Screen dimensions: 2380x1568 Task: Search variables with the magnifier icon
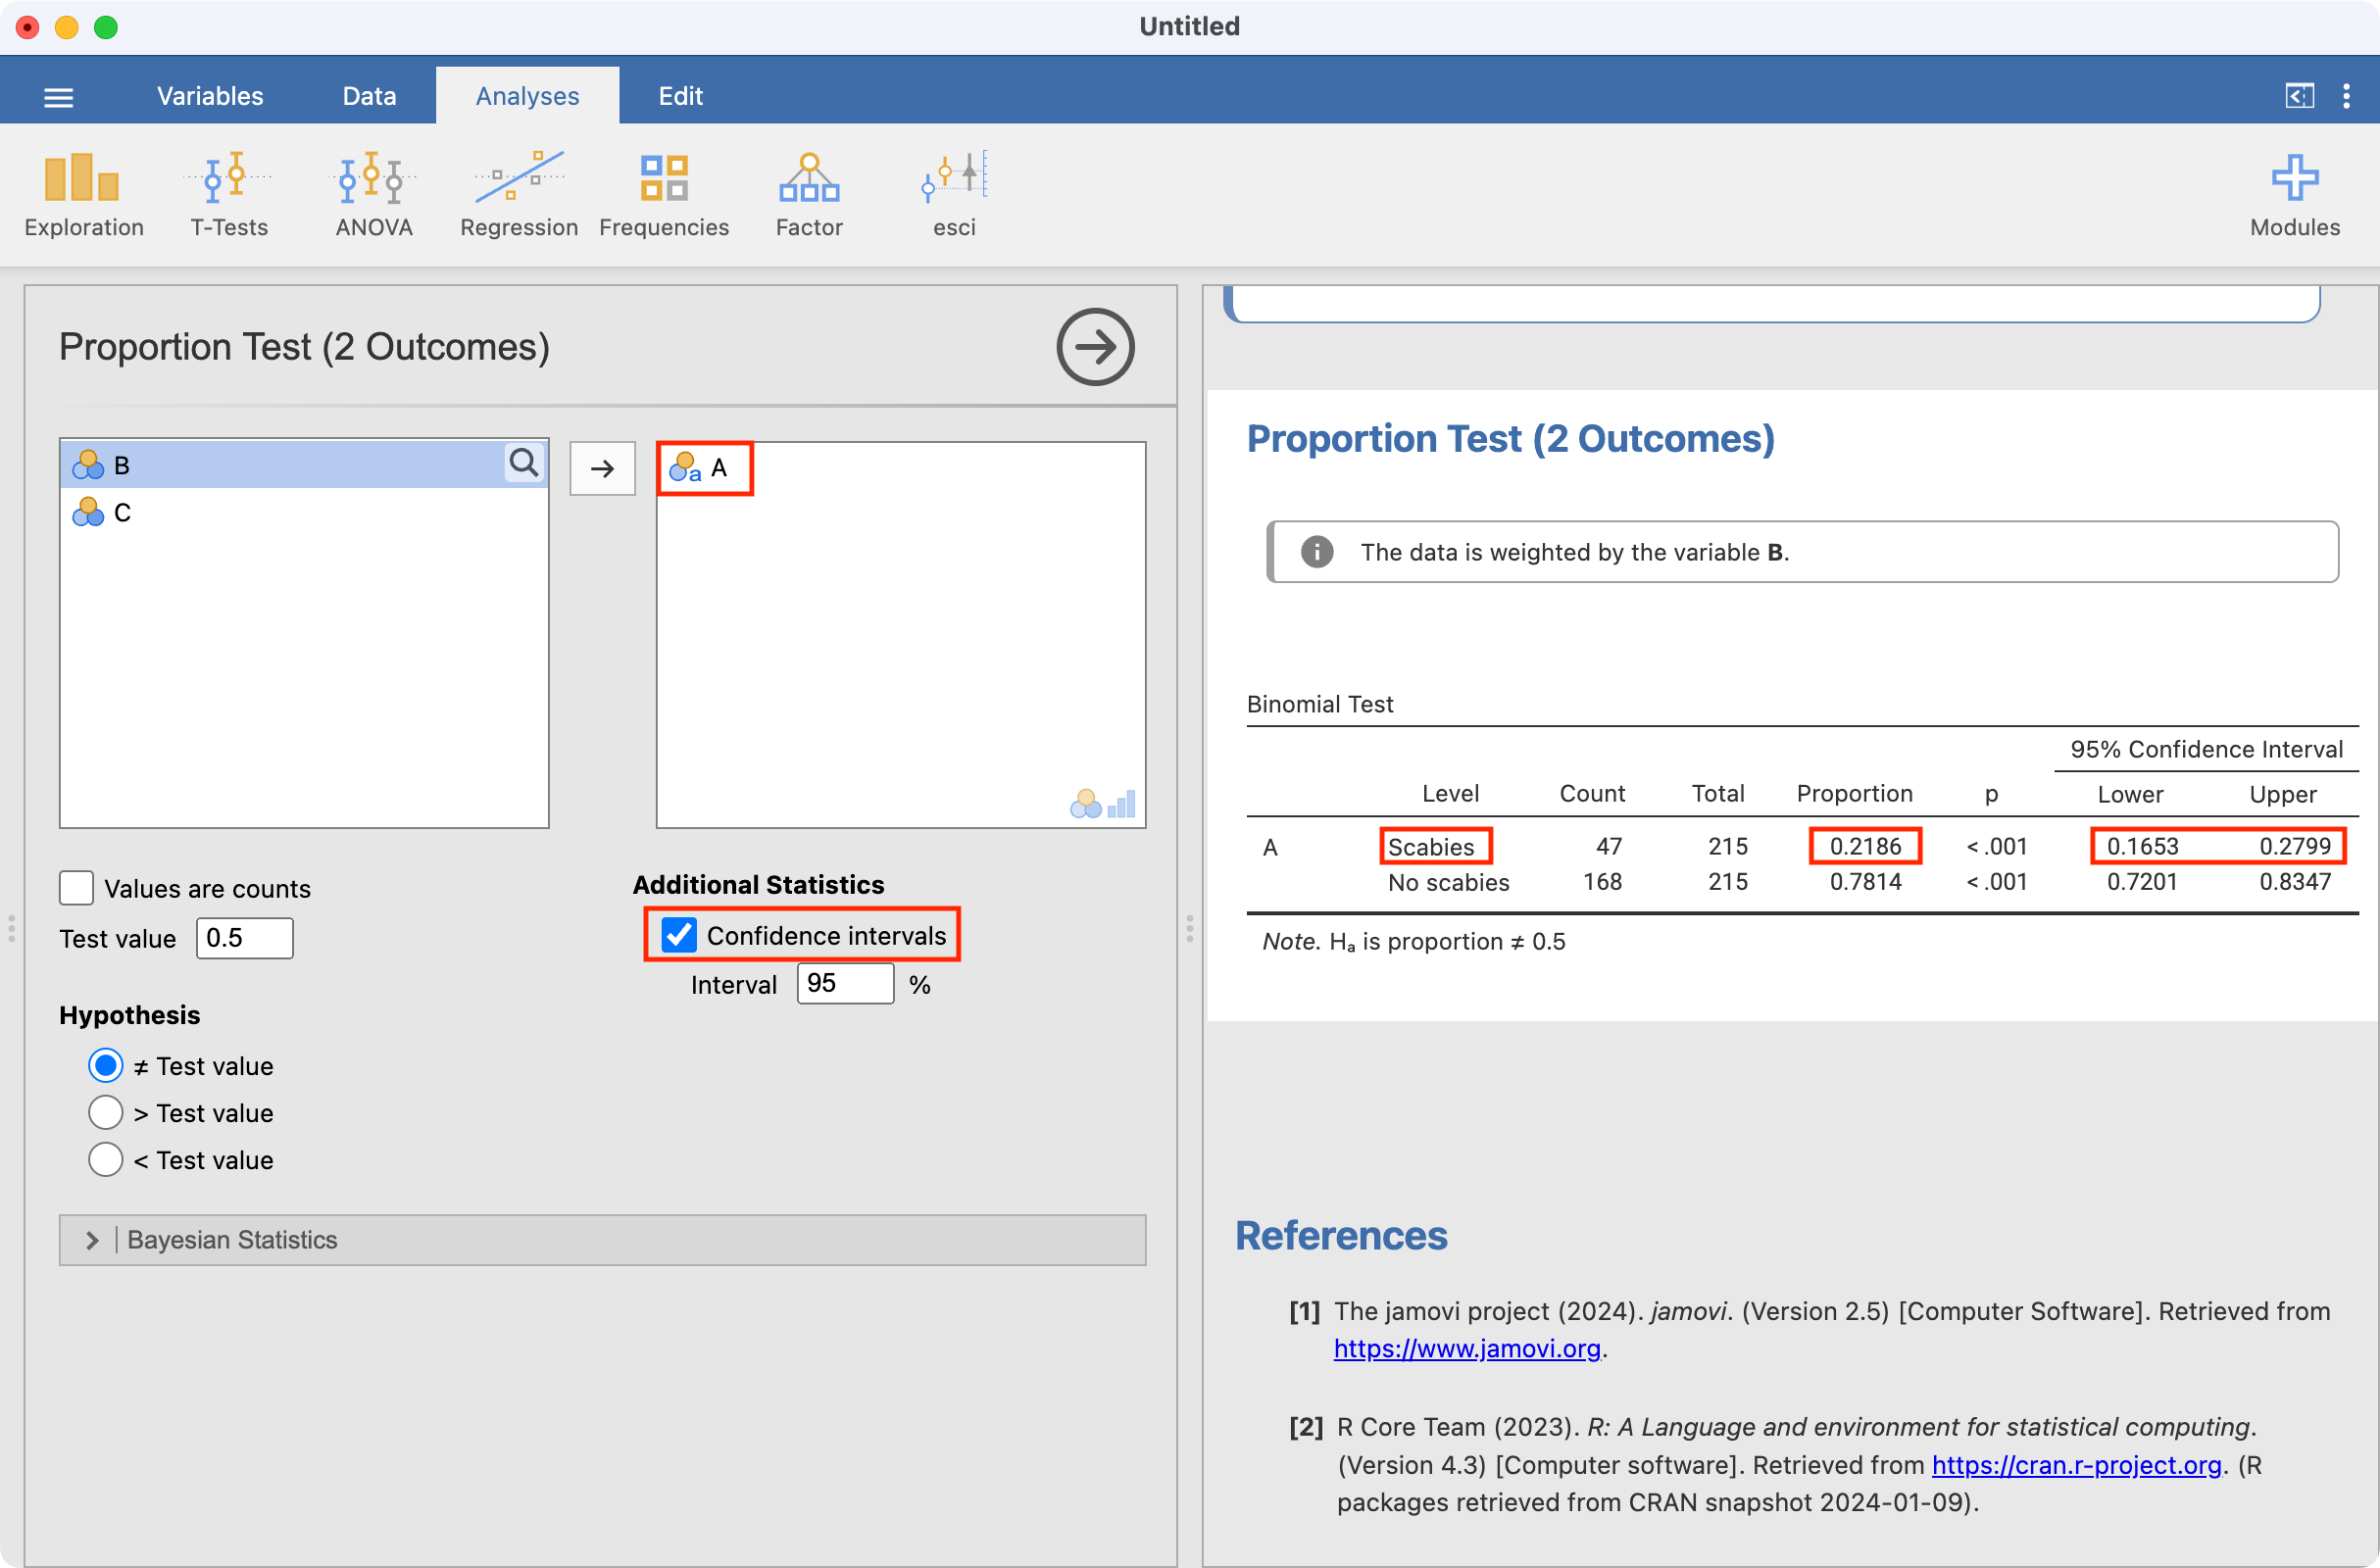click(x=524, y=464)
